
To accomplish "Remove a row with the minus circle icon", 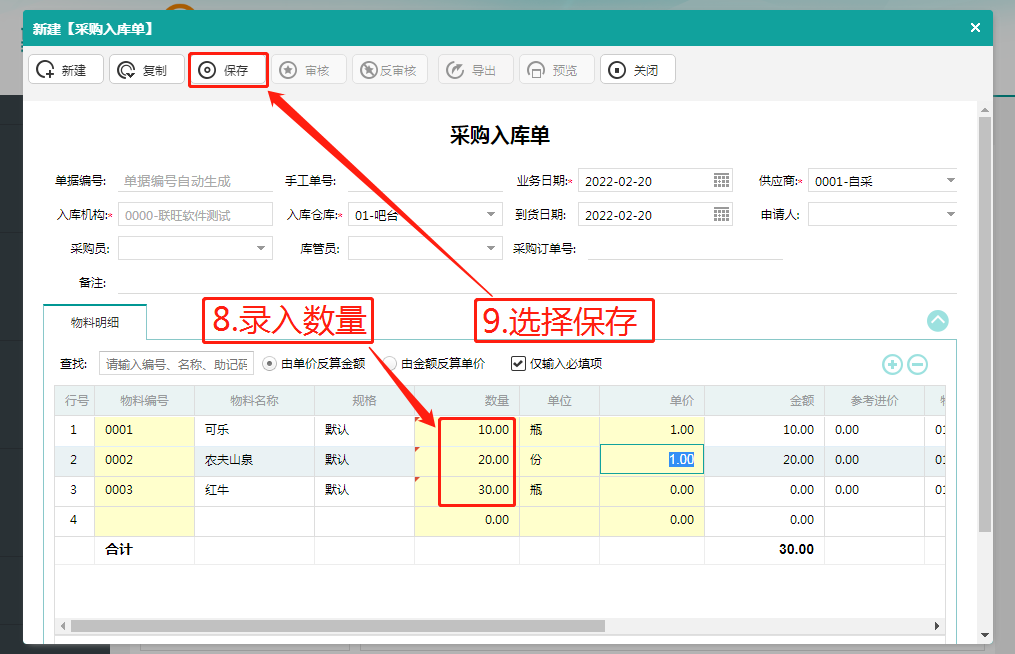I will coord(917,365).
